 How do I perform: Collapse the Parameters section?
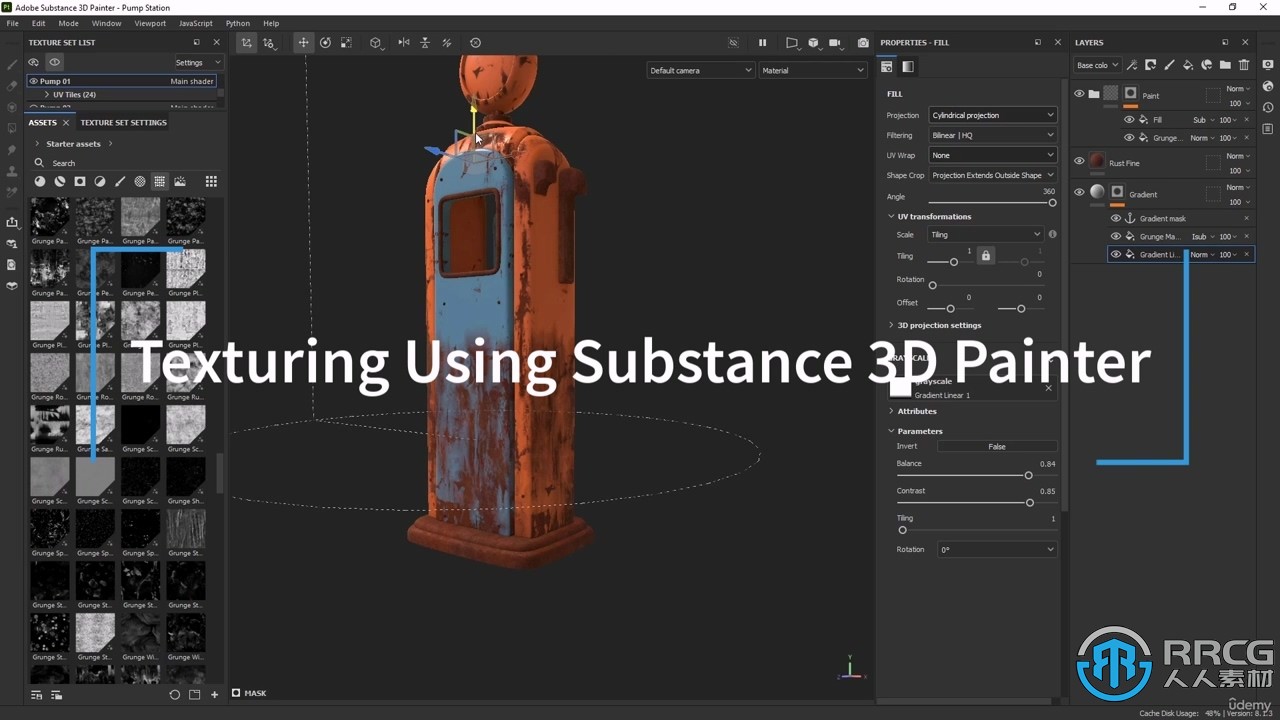tap(891, 431)
